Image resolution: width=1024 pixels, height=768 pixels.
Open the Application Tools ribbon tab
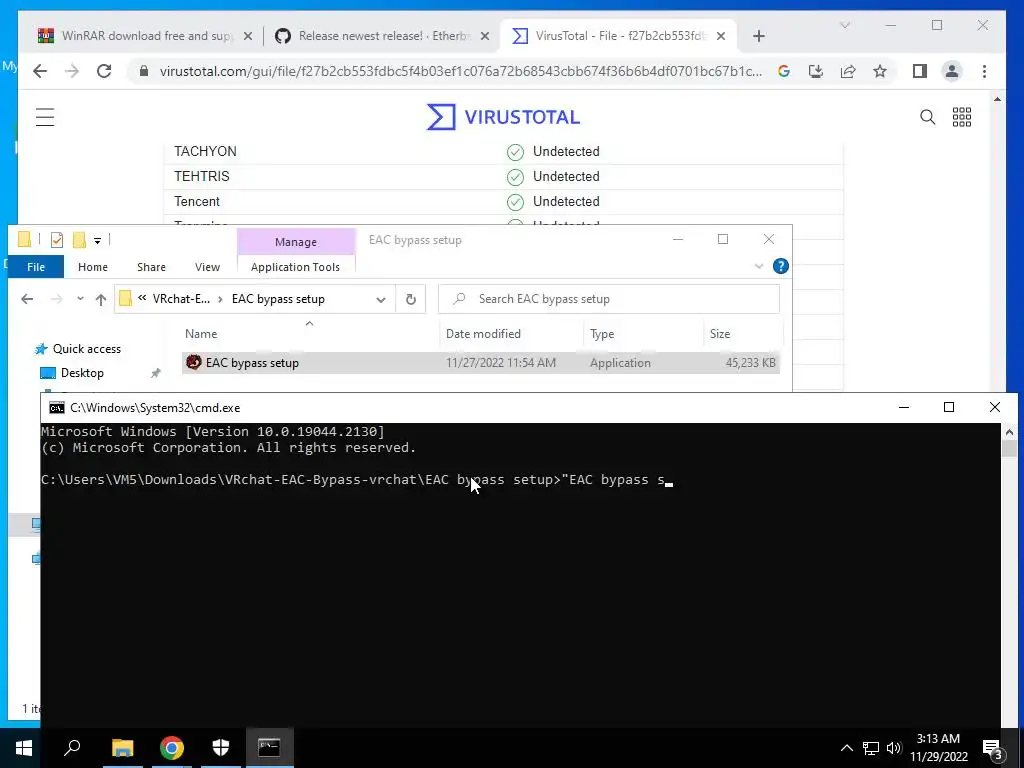(x=295, y=266)
